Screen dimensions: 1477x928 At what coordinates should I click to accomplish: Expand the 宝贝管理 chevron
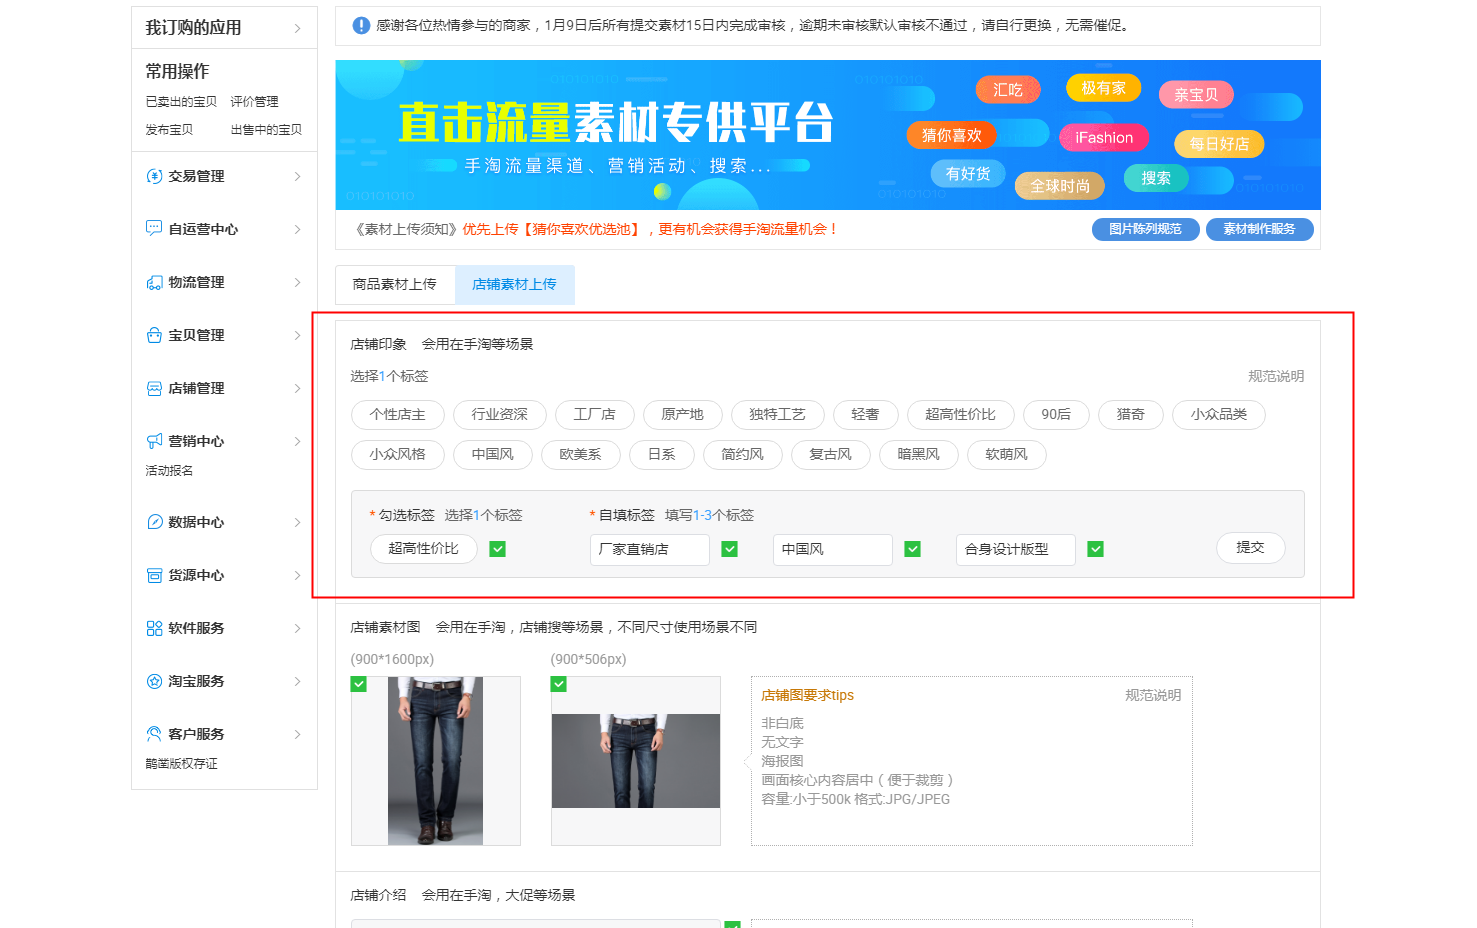pyautogui.click(x=297, y=335)
